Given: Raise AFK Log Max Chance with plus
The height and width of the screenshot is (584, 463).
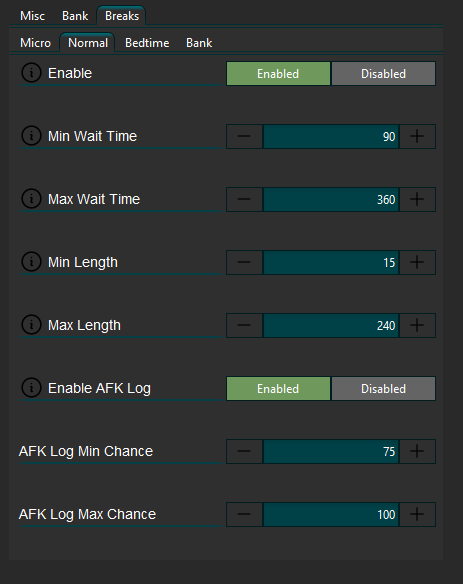Looking at the screenshot, I should click(417, 514).
